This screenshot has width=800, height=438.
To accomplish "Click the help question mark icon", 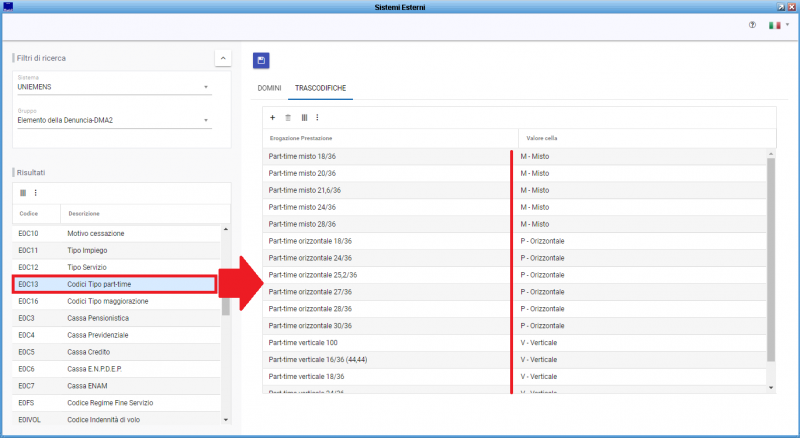I will [x=752, y=25].
